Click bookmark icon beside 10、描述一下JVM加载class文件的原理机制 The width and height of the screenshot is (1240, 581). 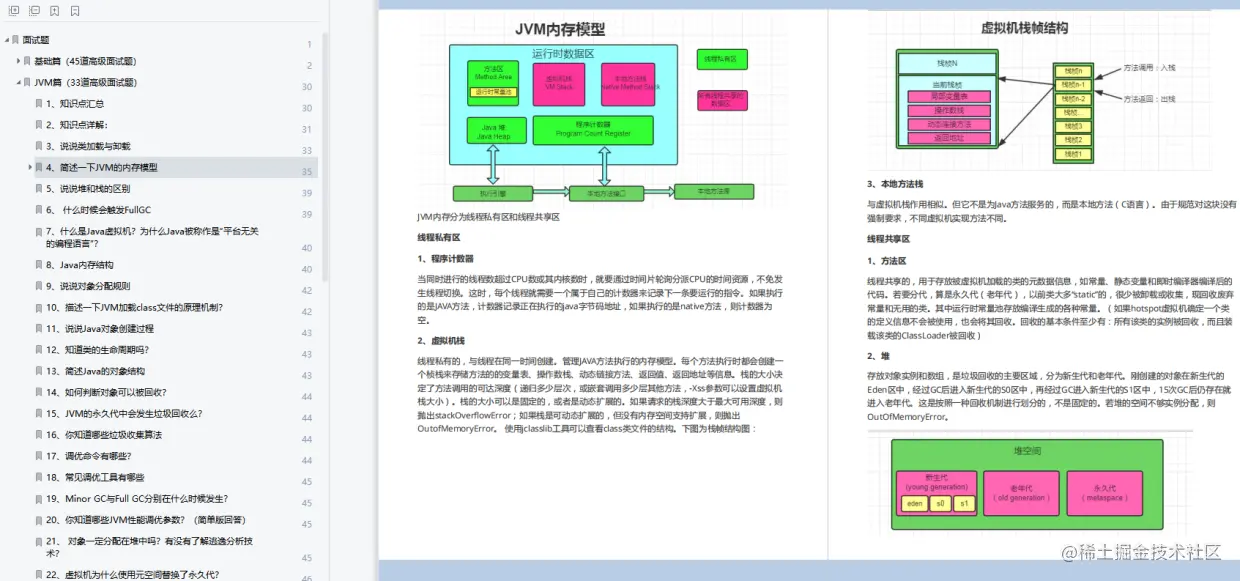[40, 308]
